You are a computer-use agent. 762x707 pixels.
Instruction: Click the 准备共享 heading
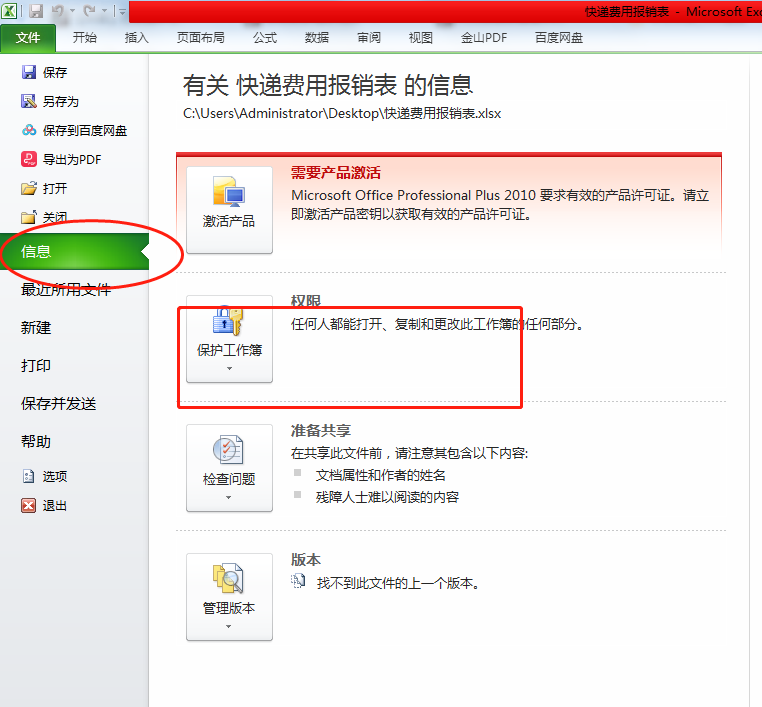click(321, 431)
